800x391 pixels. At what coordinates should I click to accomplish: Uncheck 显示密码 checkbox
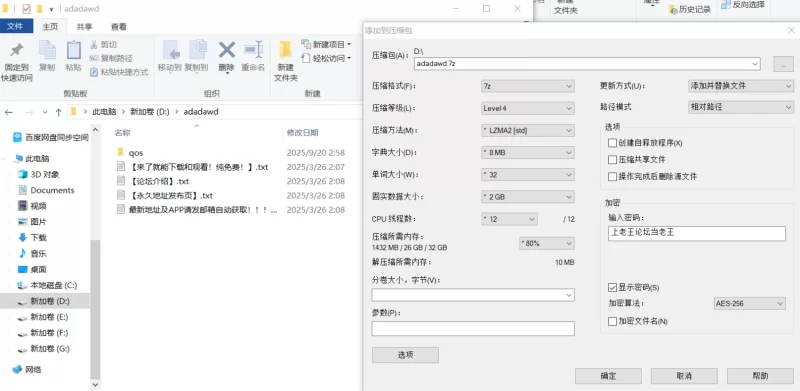pos(613,288)
